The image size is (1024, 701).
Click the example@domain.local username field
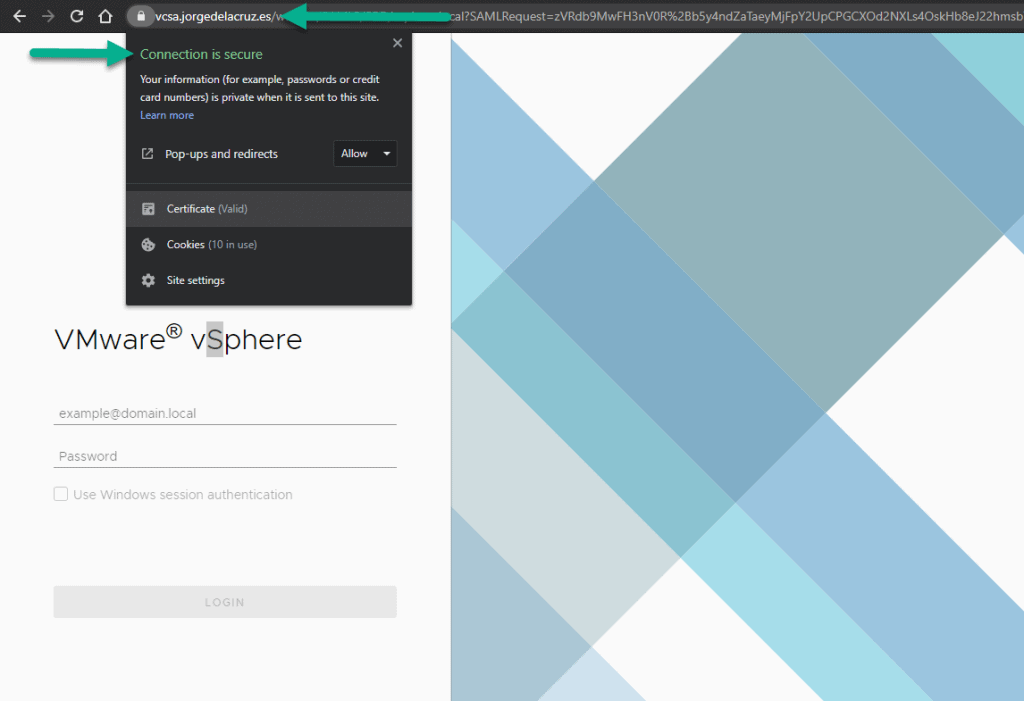(225, 414)
